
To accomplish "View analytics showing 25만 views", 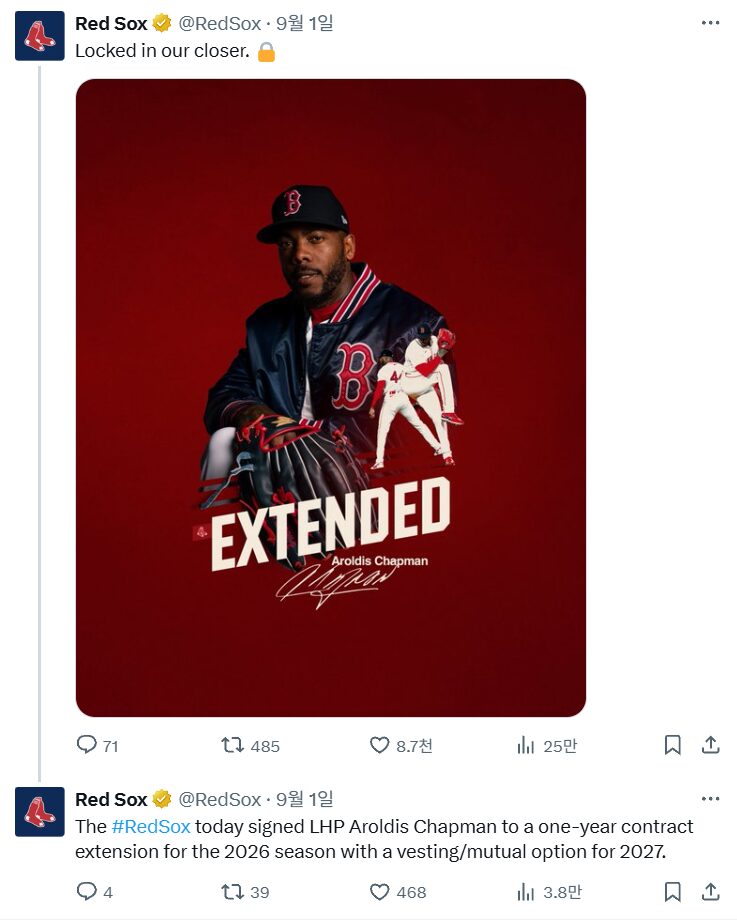I will [x=525, y=745].
